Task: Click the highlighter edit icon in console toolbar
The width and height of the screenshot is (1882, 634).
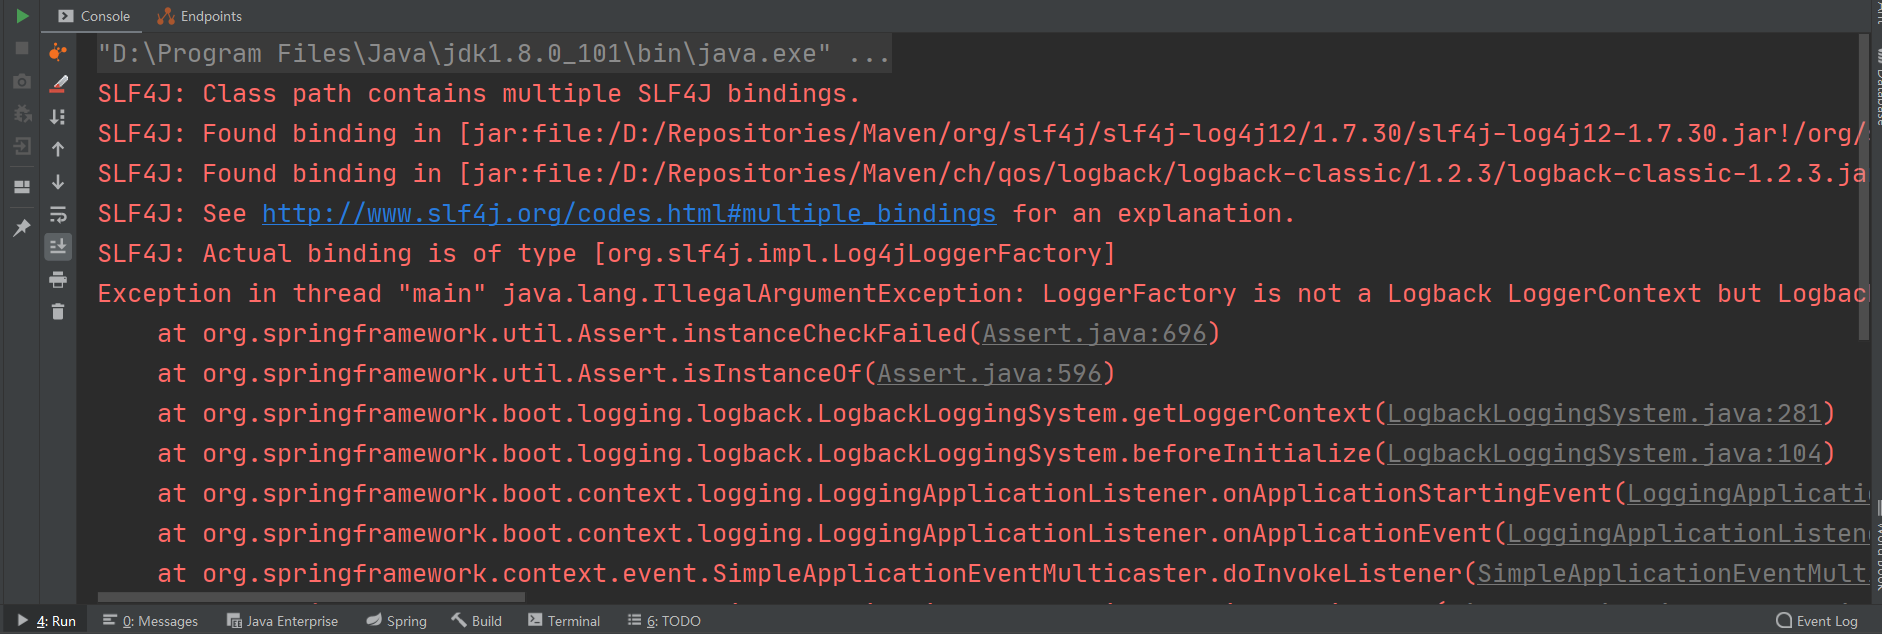Action: (58, 84)
